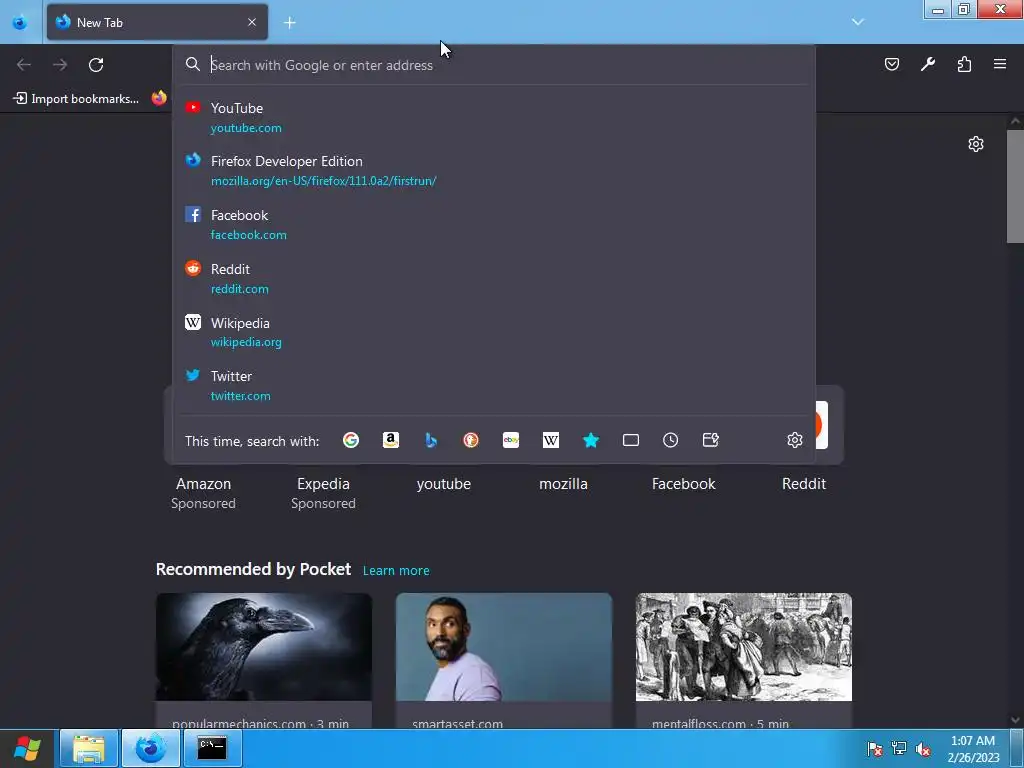
Task: Open search settings gear in dropdown
Action: pos(795,440)
